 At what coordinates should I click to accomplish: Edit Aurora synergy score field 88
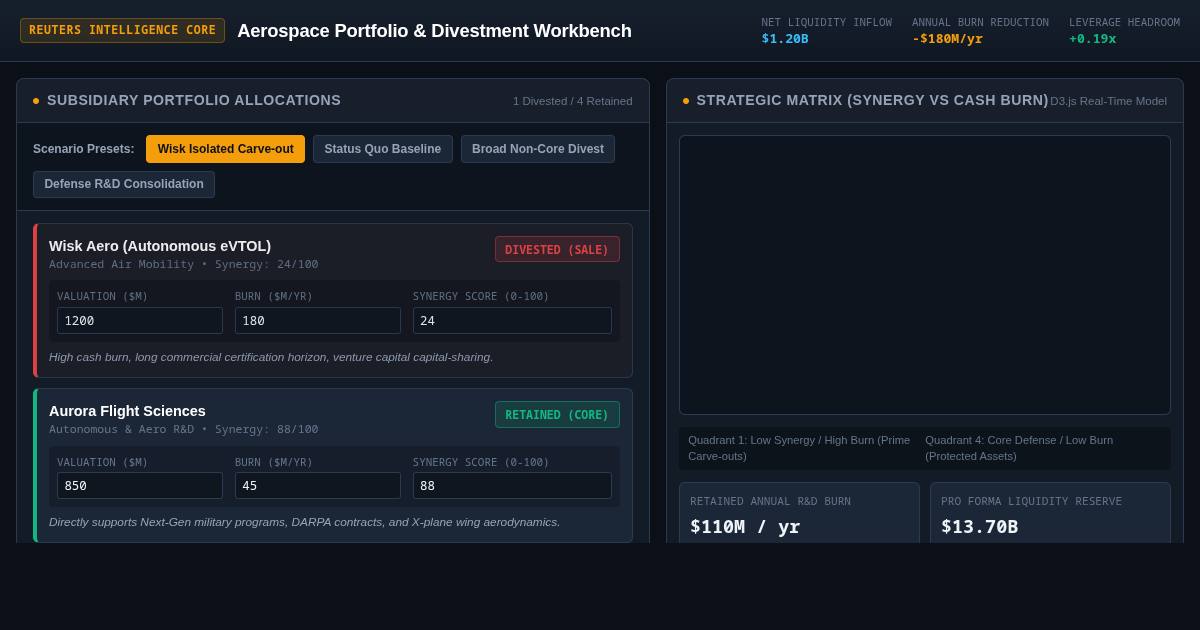(x=512, y=485)
